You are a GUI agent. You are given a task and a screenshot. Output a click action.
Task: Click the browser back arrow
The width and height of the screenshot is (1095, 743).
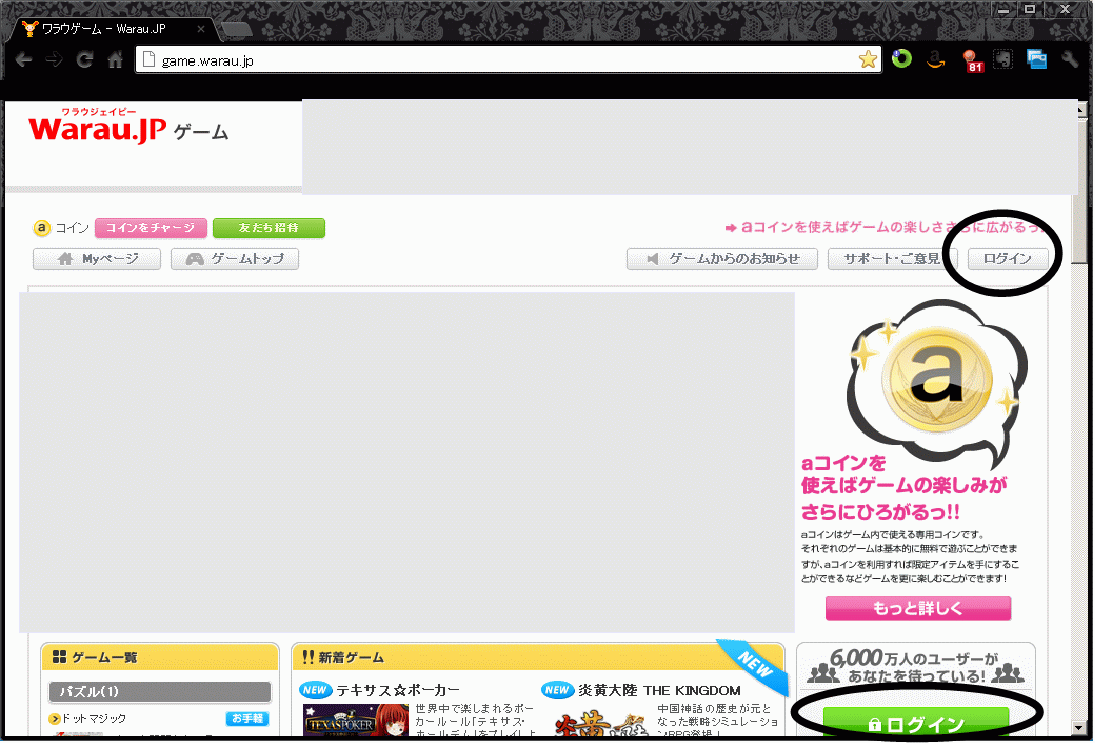(x=24, y=60)
